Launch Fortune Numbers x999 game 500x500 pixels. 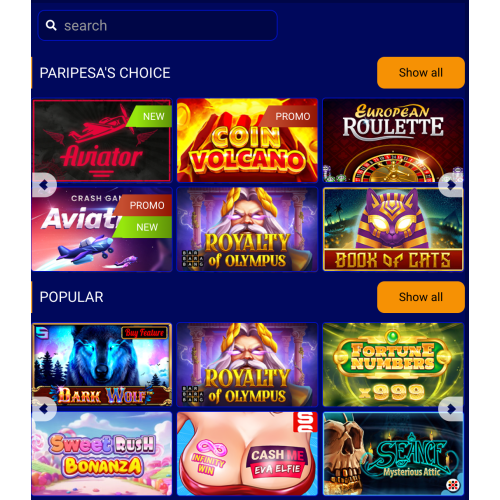click(393, 365)
